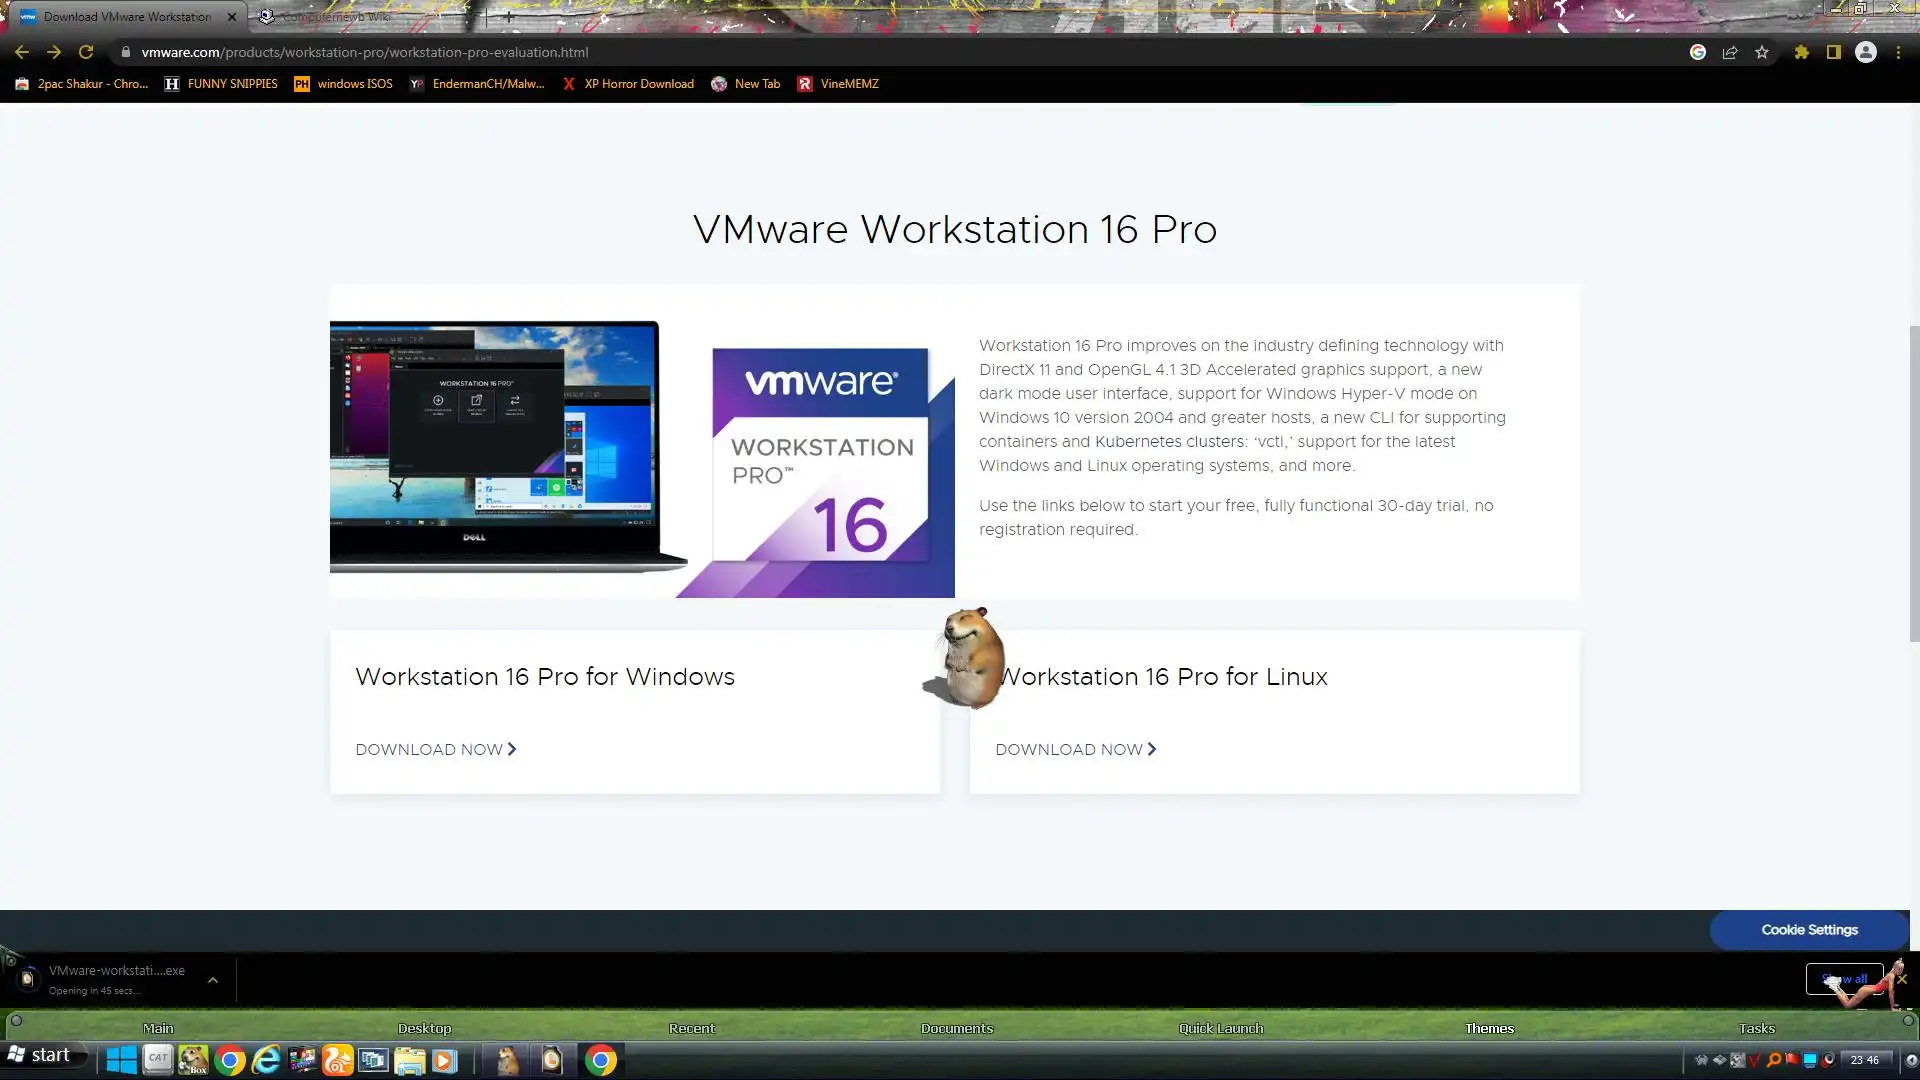Click Download Now for Workstation Linux
The image size is (1920, 1080).
pos(1076,749)
